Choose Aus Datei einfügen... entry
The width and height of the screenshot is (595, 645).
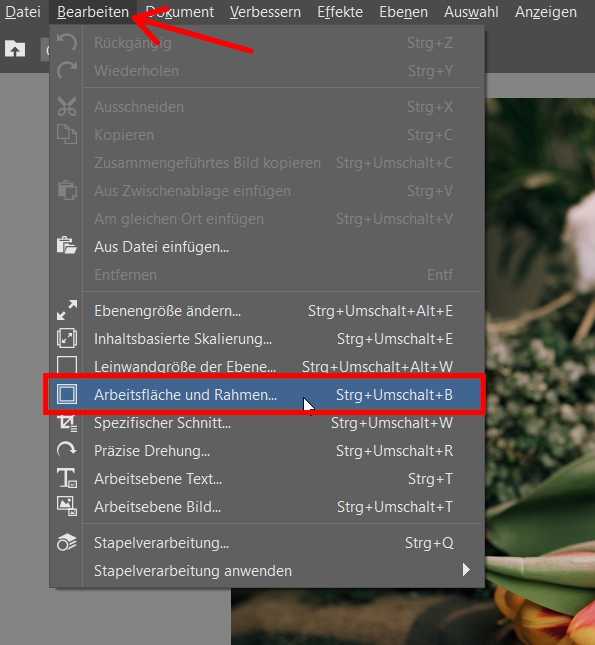(x=267, y=246)
